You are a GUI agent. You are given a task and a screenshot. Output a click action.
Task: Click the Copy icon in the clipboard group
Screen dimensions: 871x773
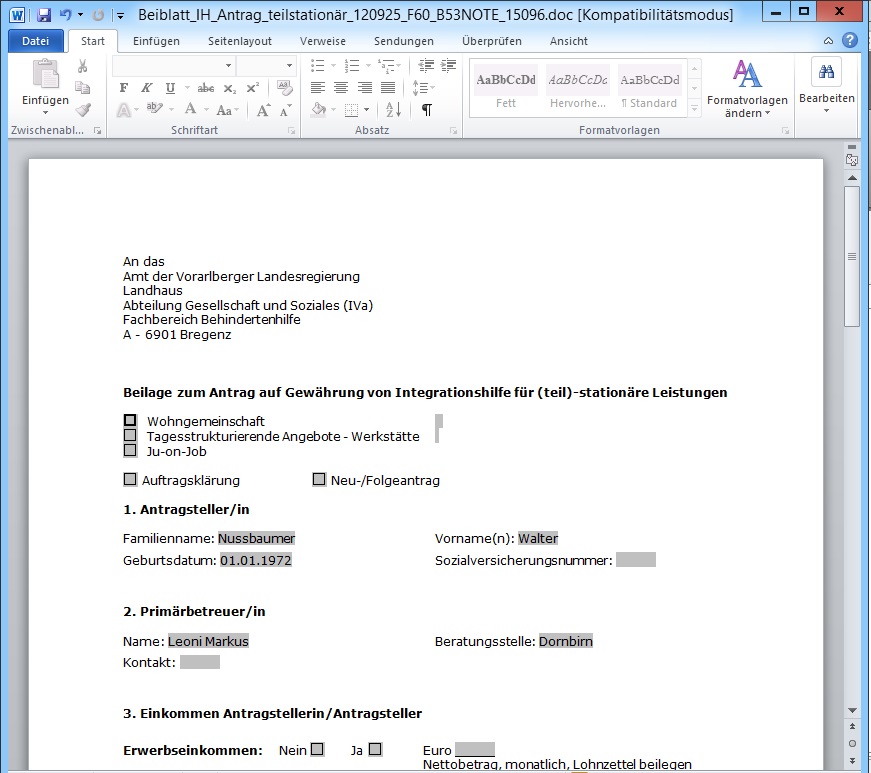83,88
